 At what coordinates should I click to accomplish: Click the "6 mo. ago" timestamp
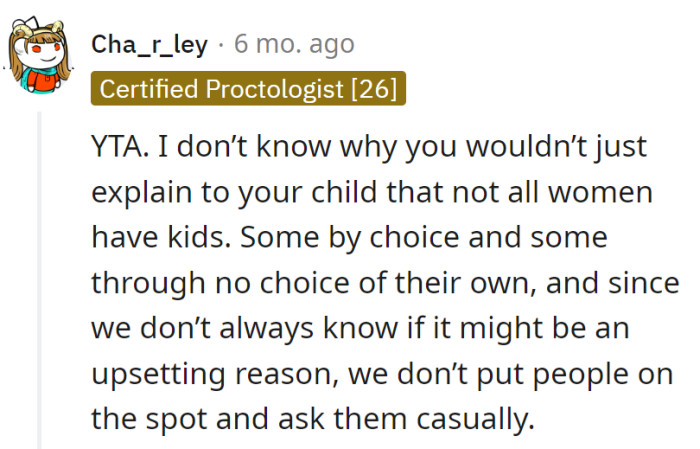tap(294, 44)
